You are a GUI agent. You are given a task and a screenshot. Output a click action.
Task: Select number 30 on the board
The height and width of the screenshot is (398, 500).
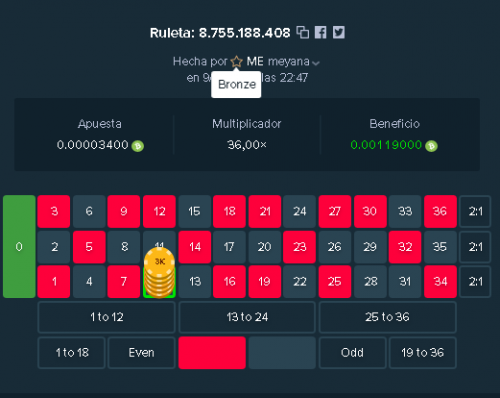(x=370, y=211)
